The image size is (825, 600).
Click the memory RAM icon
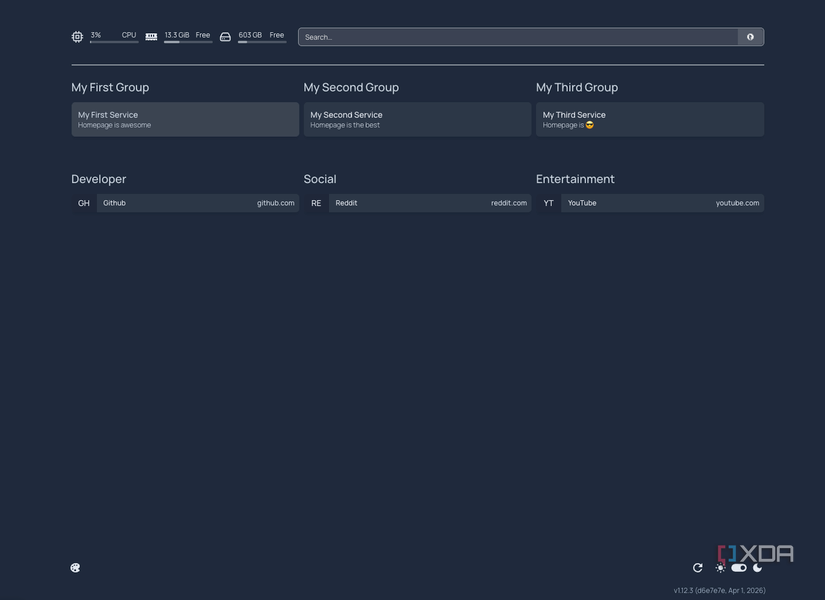click(x=151, y=37)
